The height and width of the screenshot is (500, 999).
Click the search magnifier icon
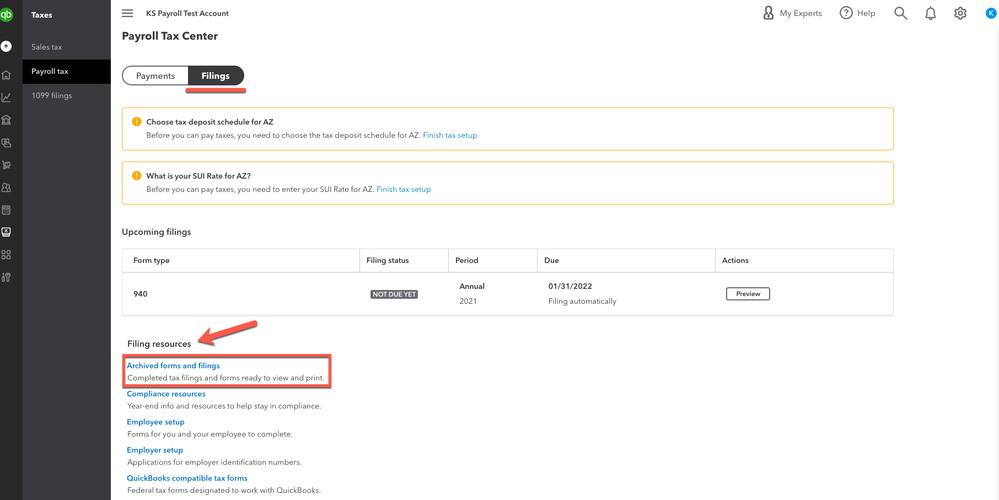coord(900,13)
